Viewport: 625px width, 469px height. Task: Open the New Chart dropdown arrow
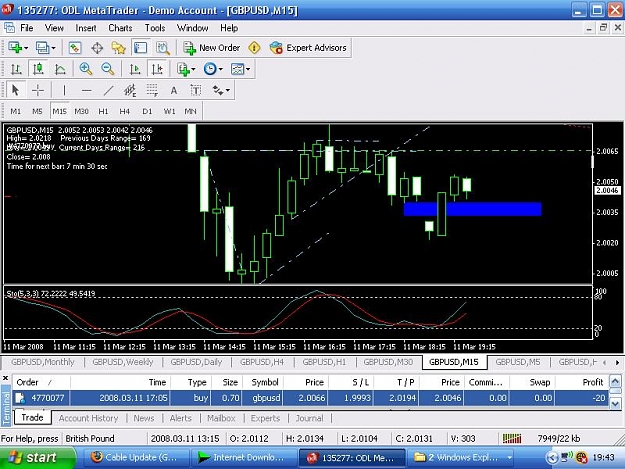pyautogui.click(x=26, y=48)
